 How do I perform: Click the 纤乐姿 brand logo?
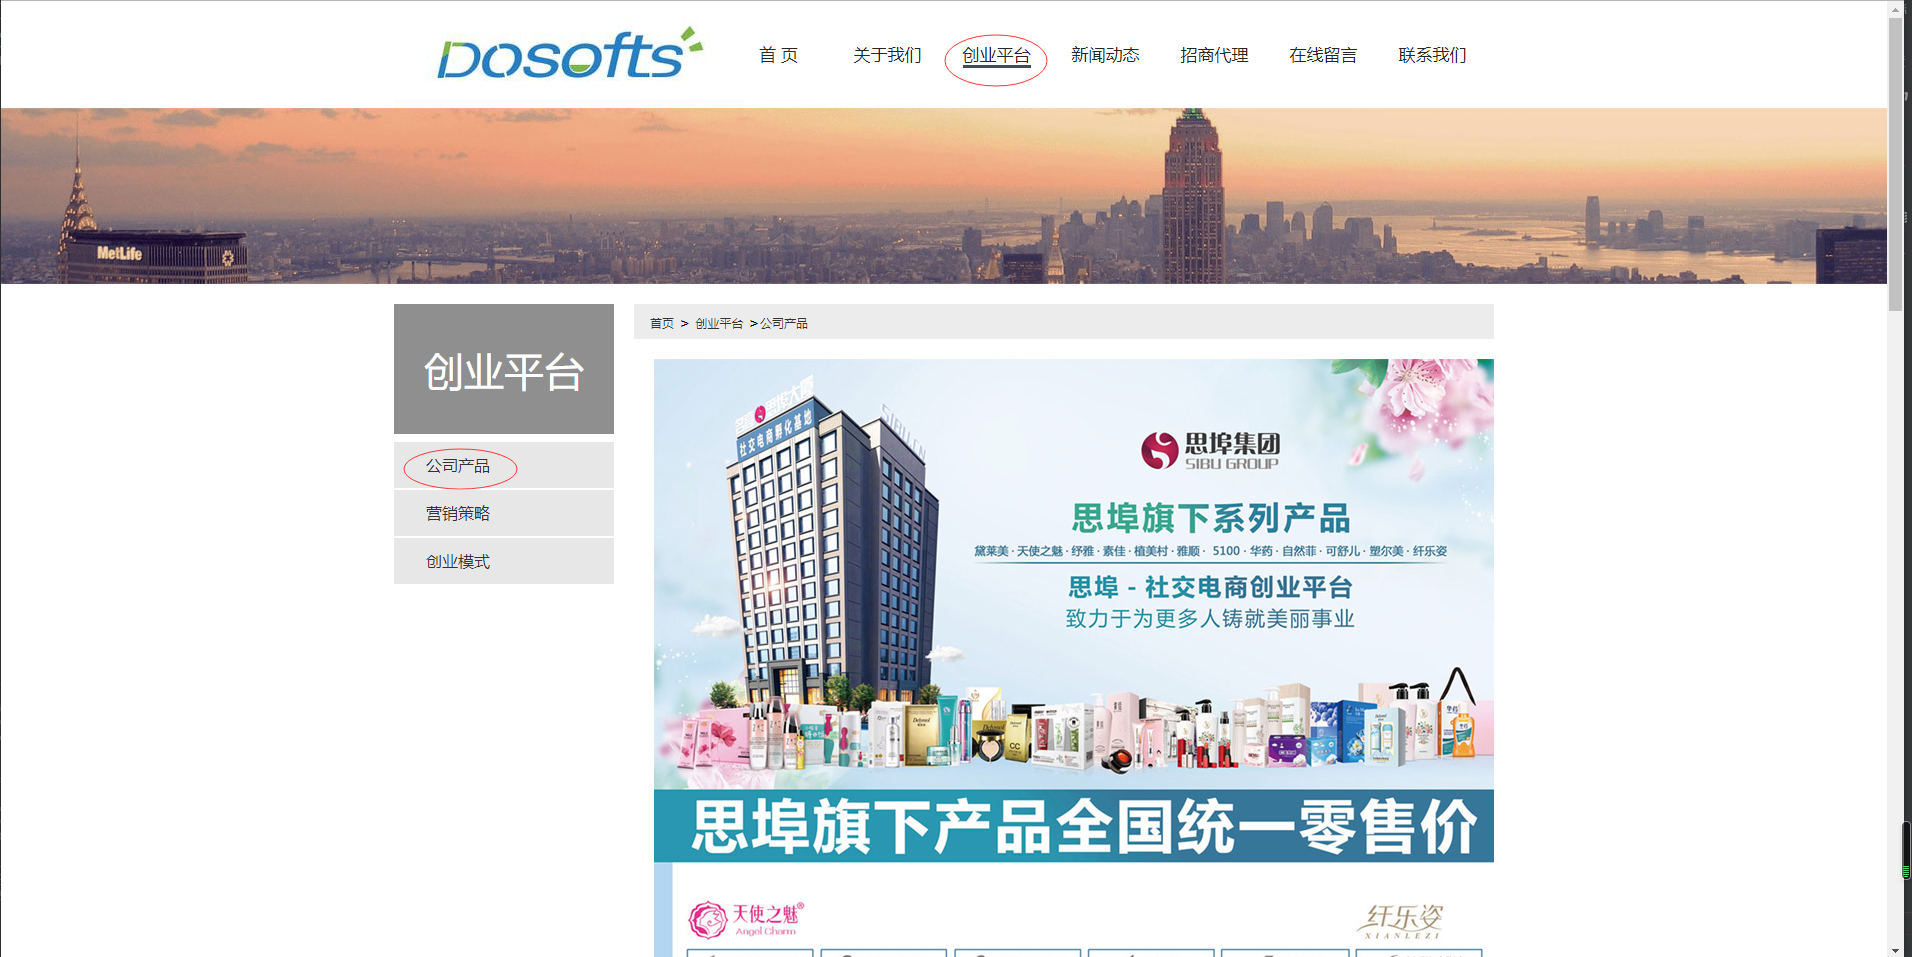(1400, 921)
